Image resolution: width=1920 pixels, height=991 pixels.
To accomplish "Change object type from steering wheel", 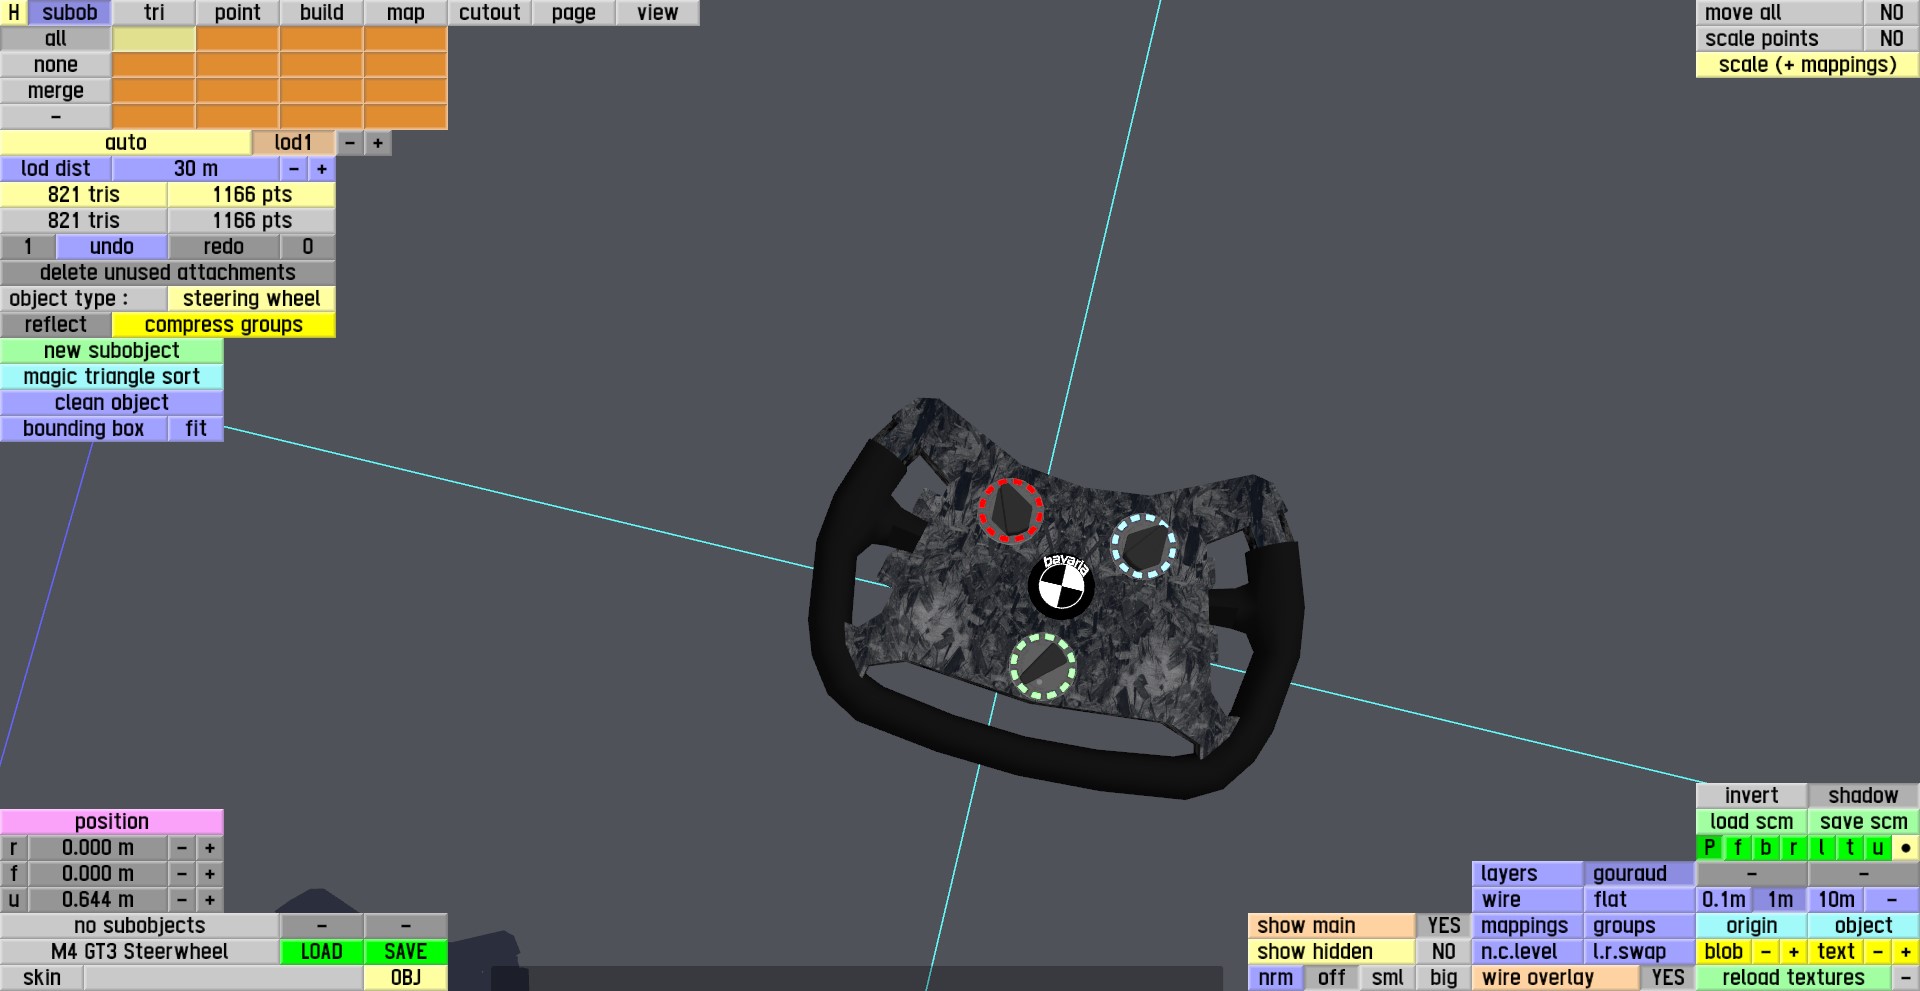I will (252, 299).
